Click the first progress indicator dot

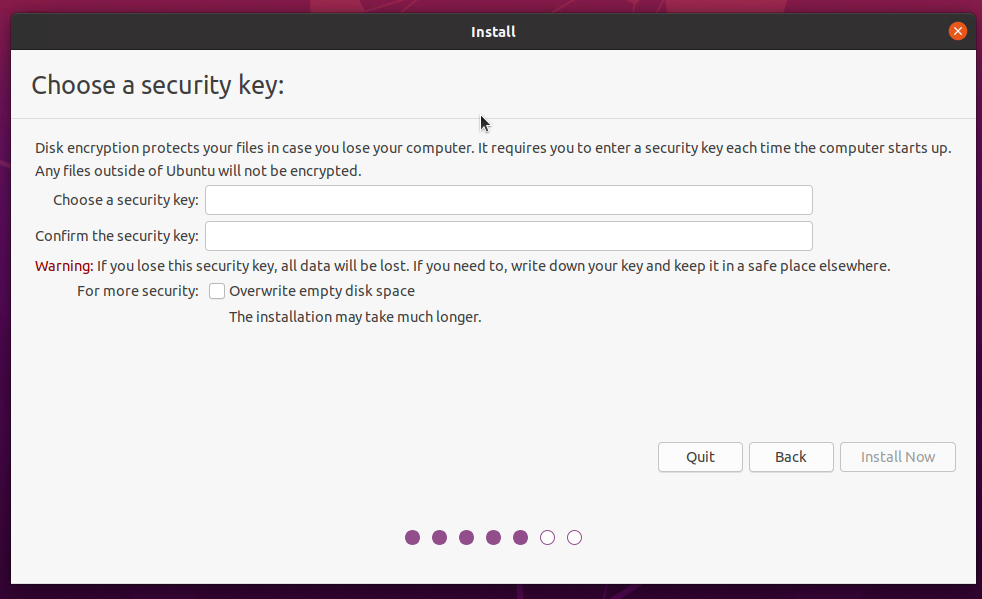click(x=412, y=537)
